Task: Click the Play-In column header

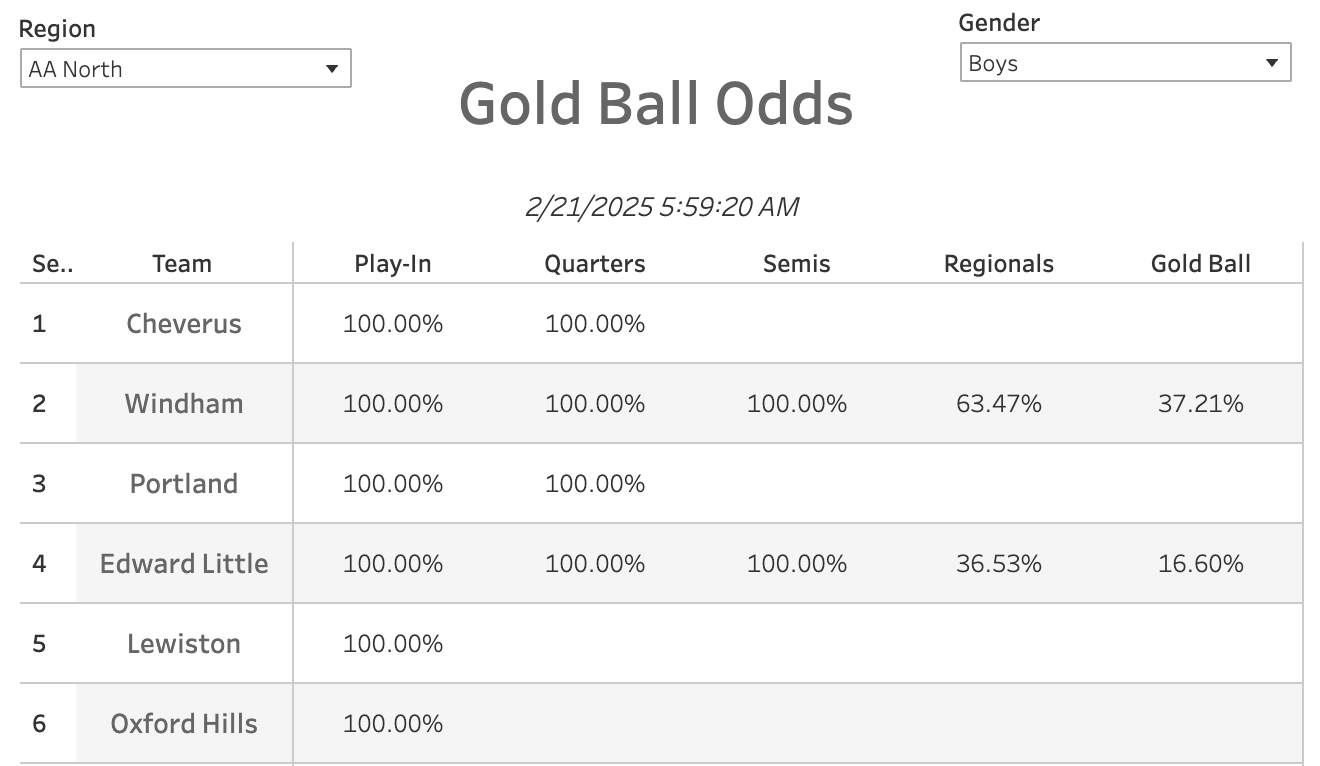Action: tap(393, 264)
